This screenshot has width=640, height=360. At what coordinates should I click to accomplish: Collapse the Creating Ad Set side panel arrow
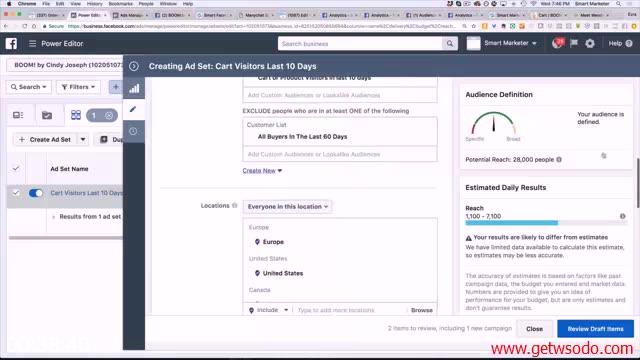coord(134,66)
